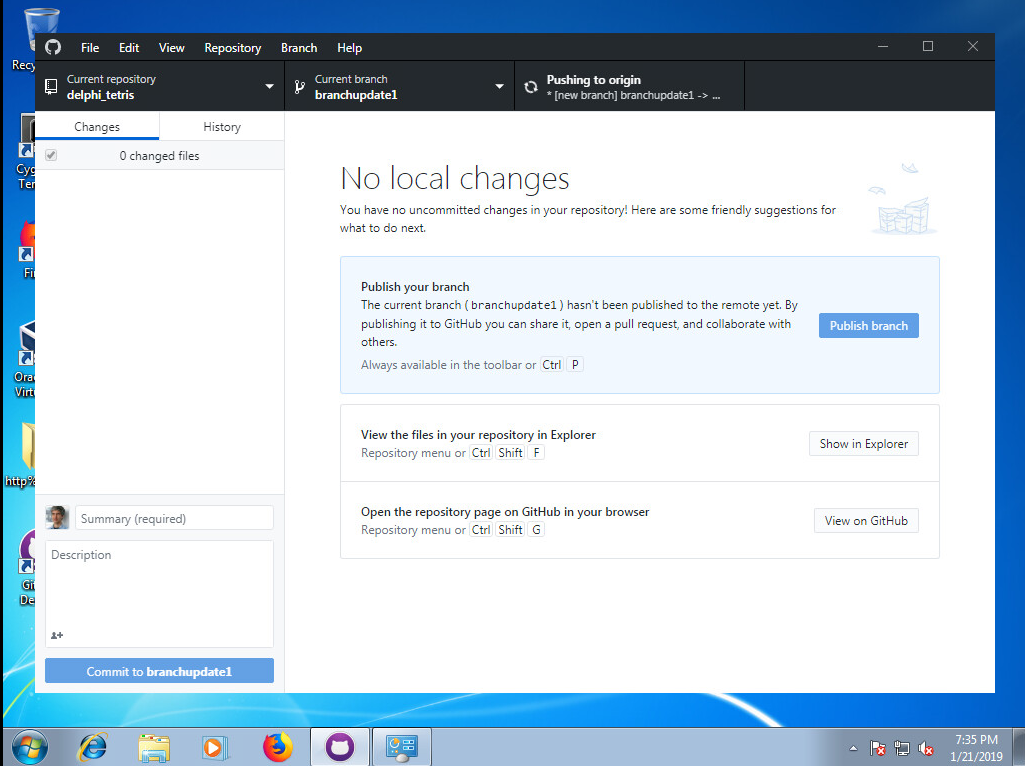The width and height of the screenshot is (1025, 766).
Task: Open Internet Explorer from the taskbar
Action: pyautogui.click(x=93, y=747)
